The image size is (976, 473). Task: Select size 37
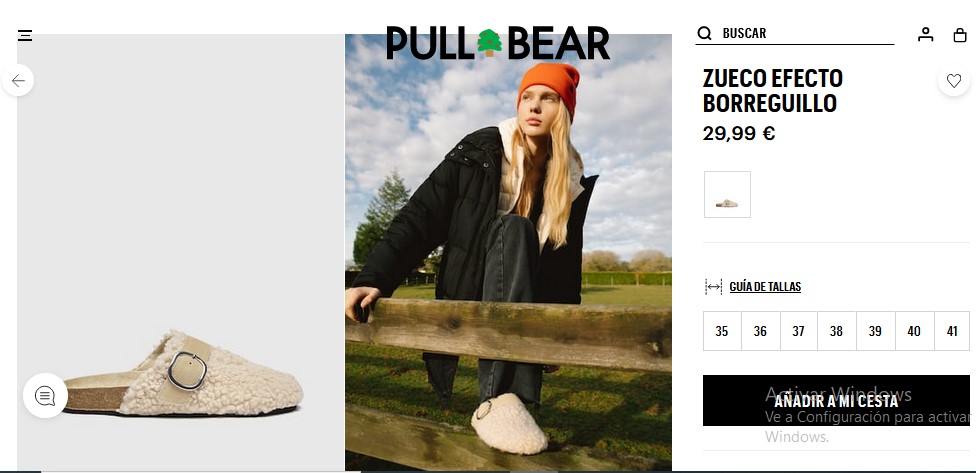799,331
